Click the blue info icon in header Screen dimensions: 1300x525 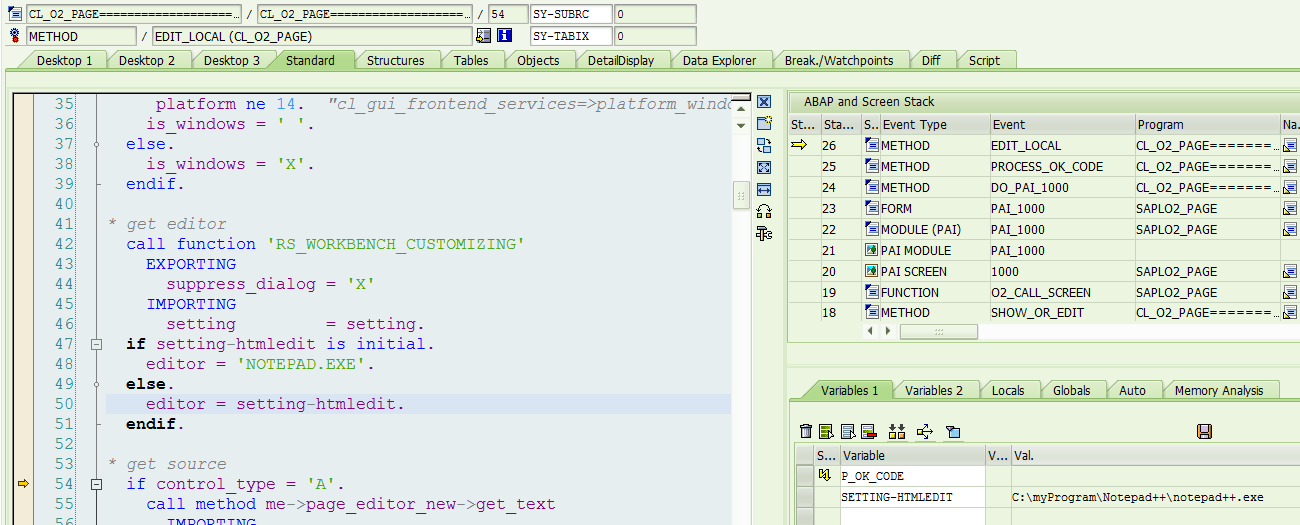(x=505, y=36)
